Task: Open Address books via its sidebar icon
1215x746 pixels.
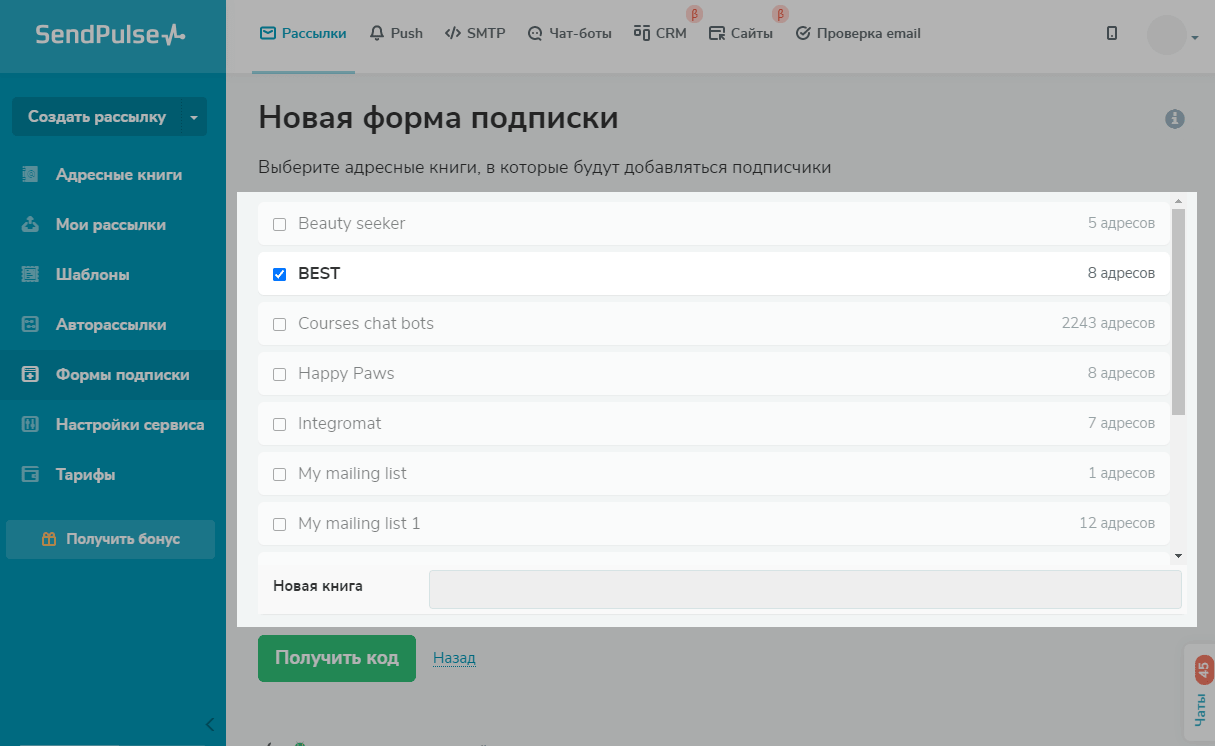Action: pos(30,174)
